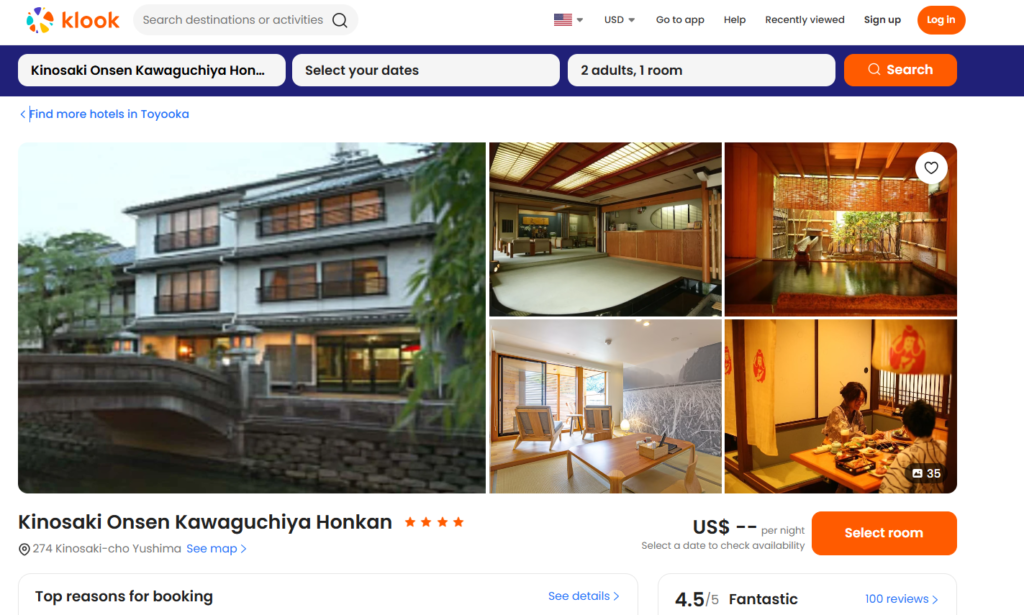This screenshot has height=615, width=1024.
Task: Open Recently viewed
Action: point(805,20)
